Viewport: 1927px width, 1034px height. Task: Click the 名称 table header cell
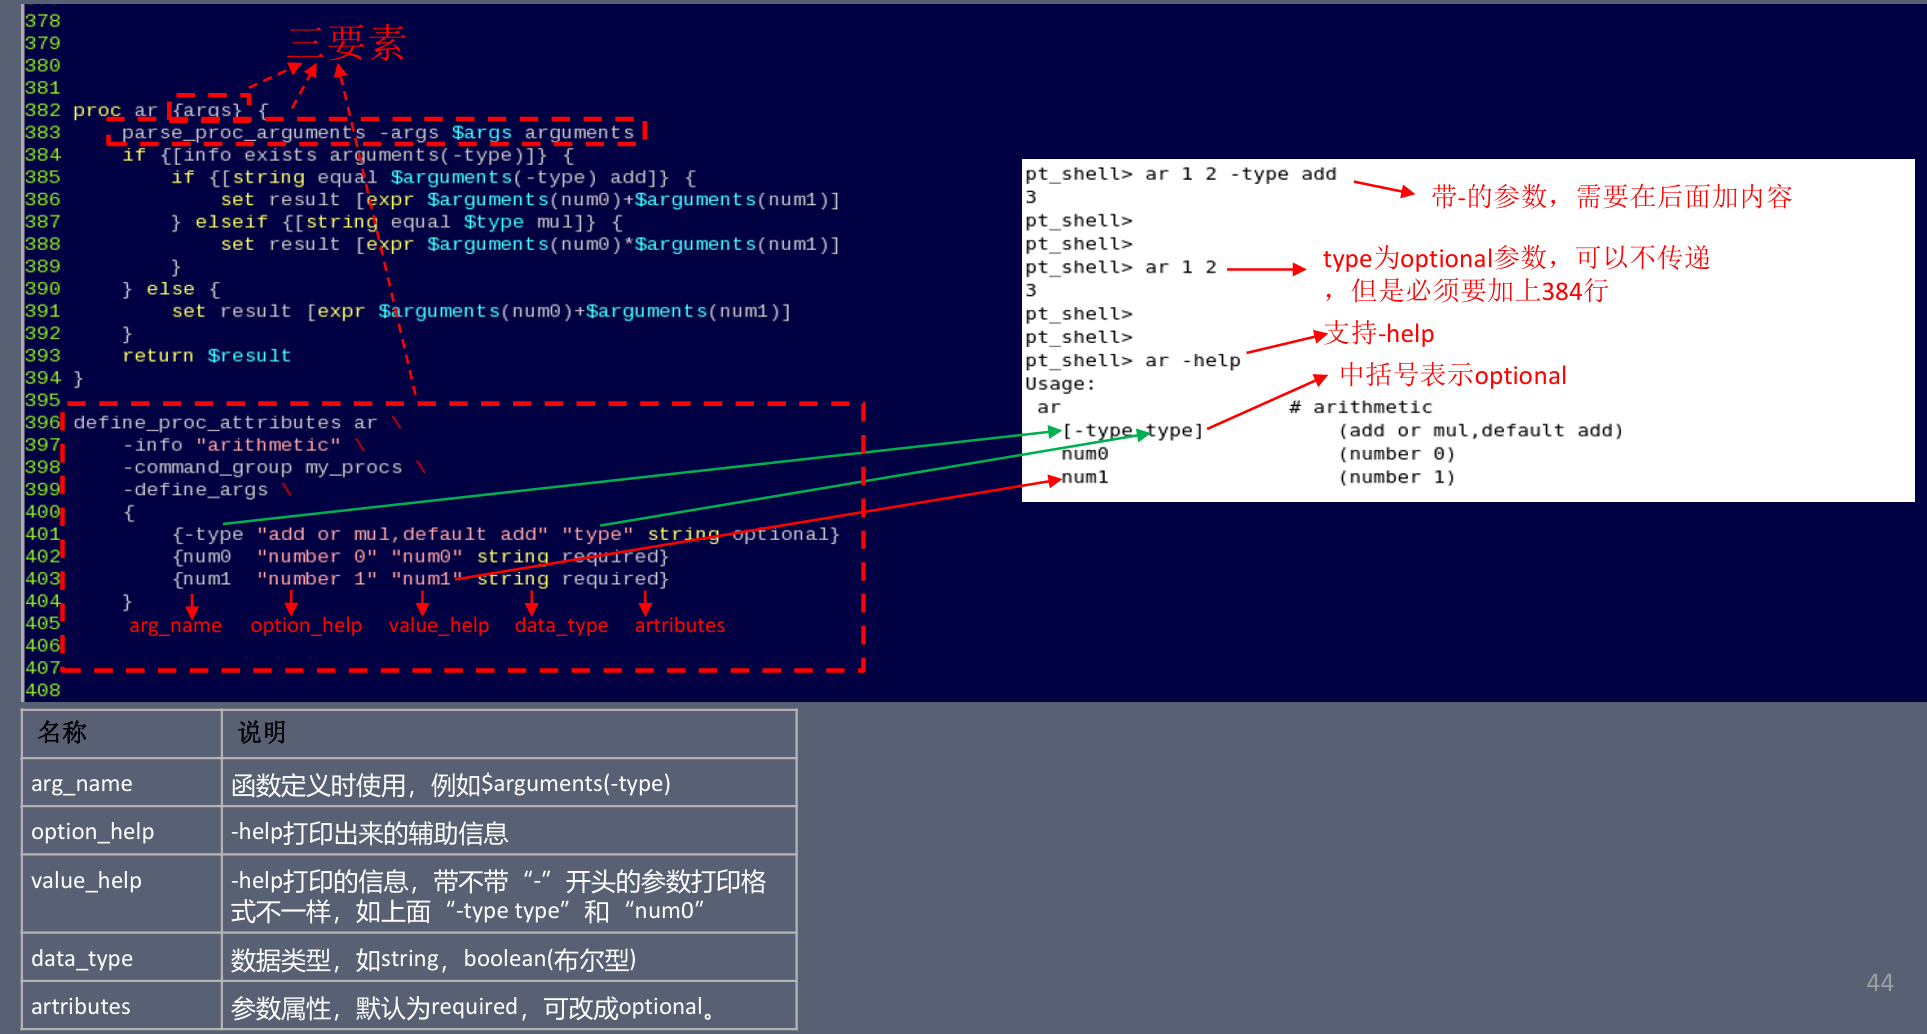pos(62,733)
